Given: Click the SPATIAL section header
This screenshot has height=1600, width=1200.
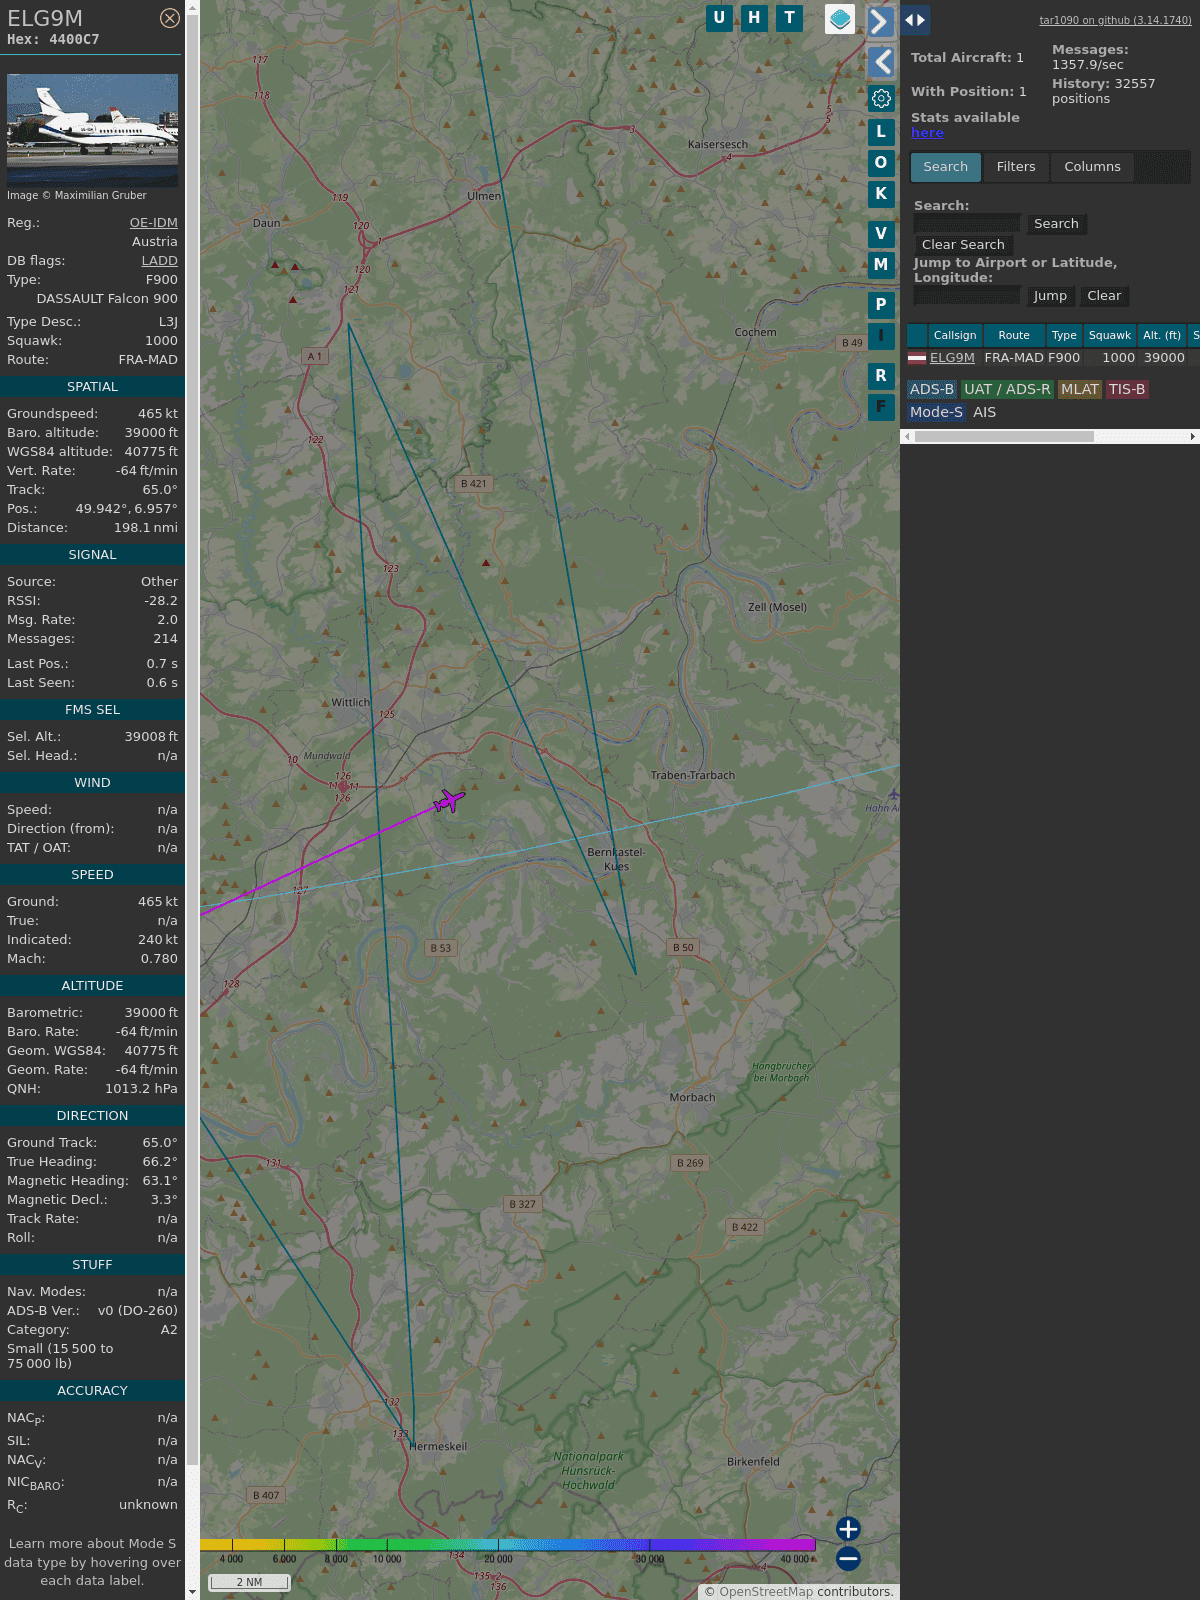Looking at the screenshot, I should click(x=92, y=387).
